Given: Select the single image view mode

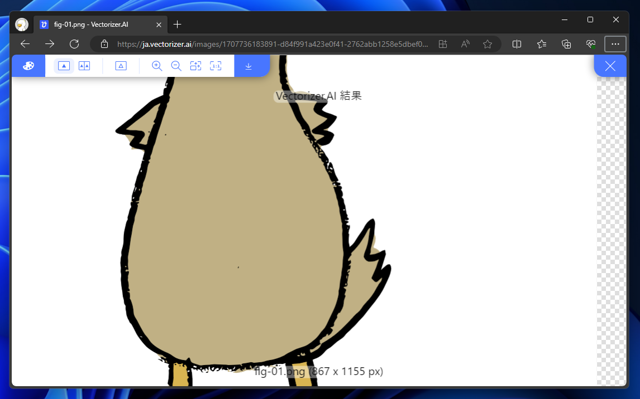Looking at the screenshot, I should coord(64,66).
